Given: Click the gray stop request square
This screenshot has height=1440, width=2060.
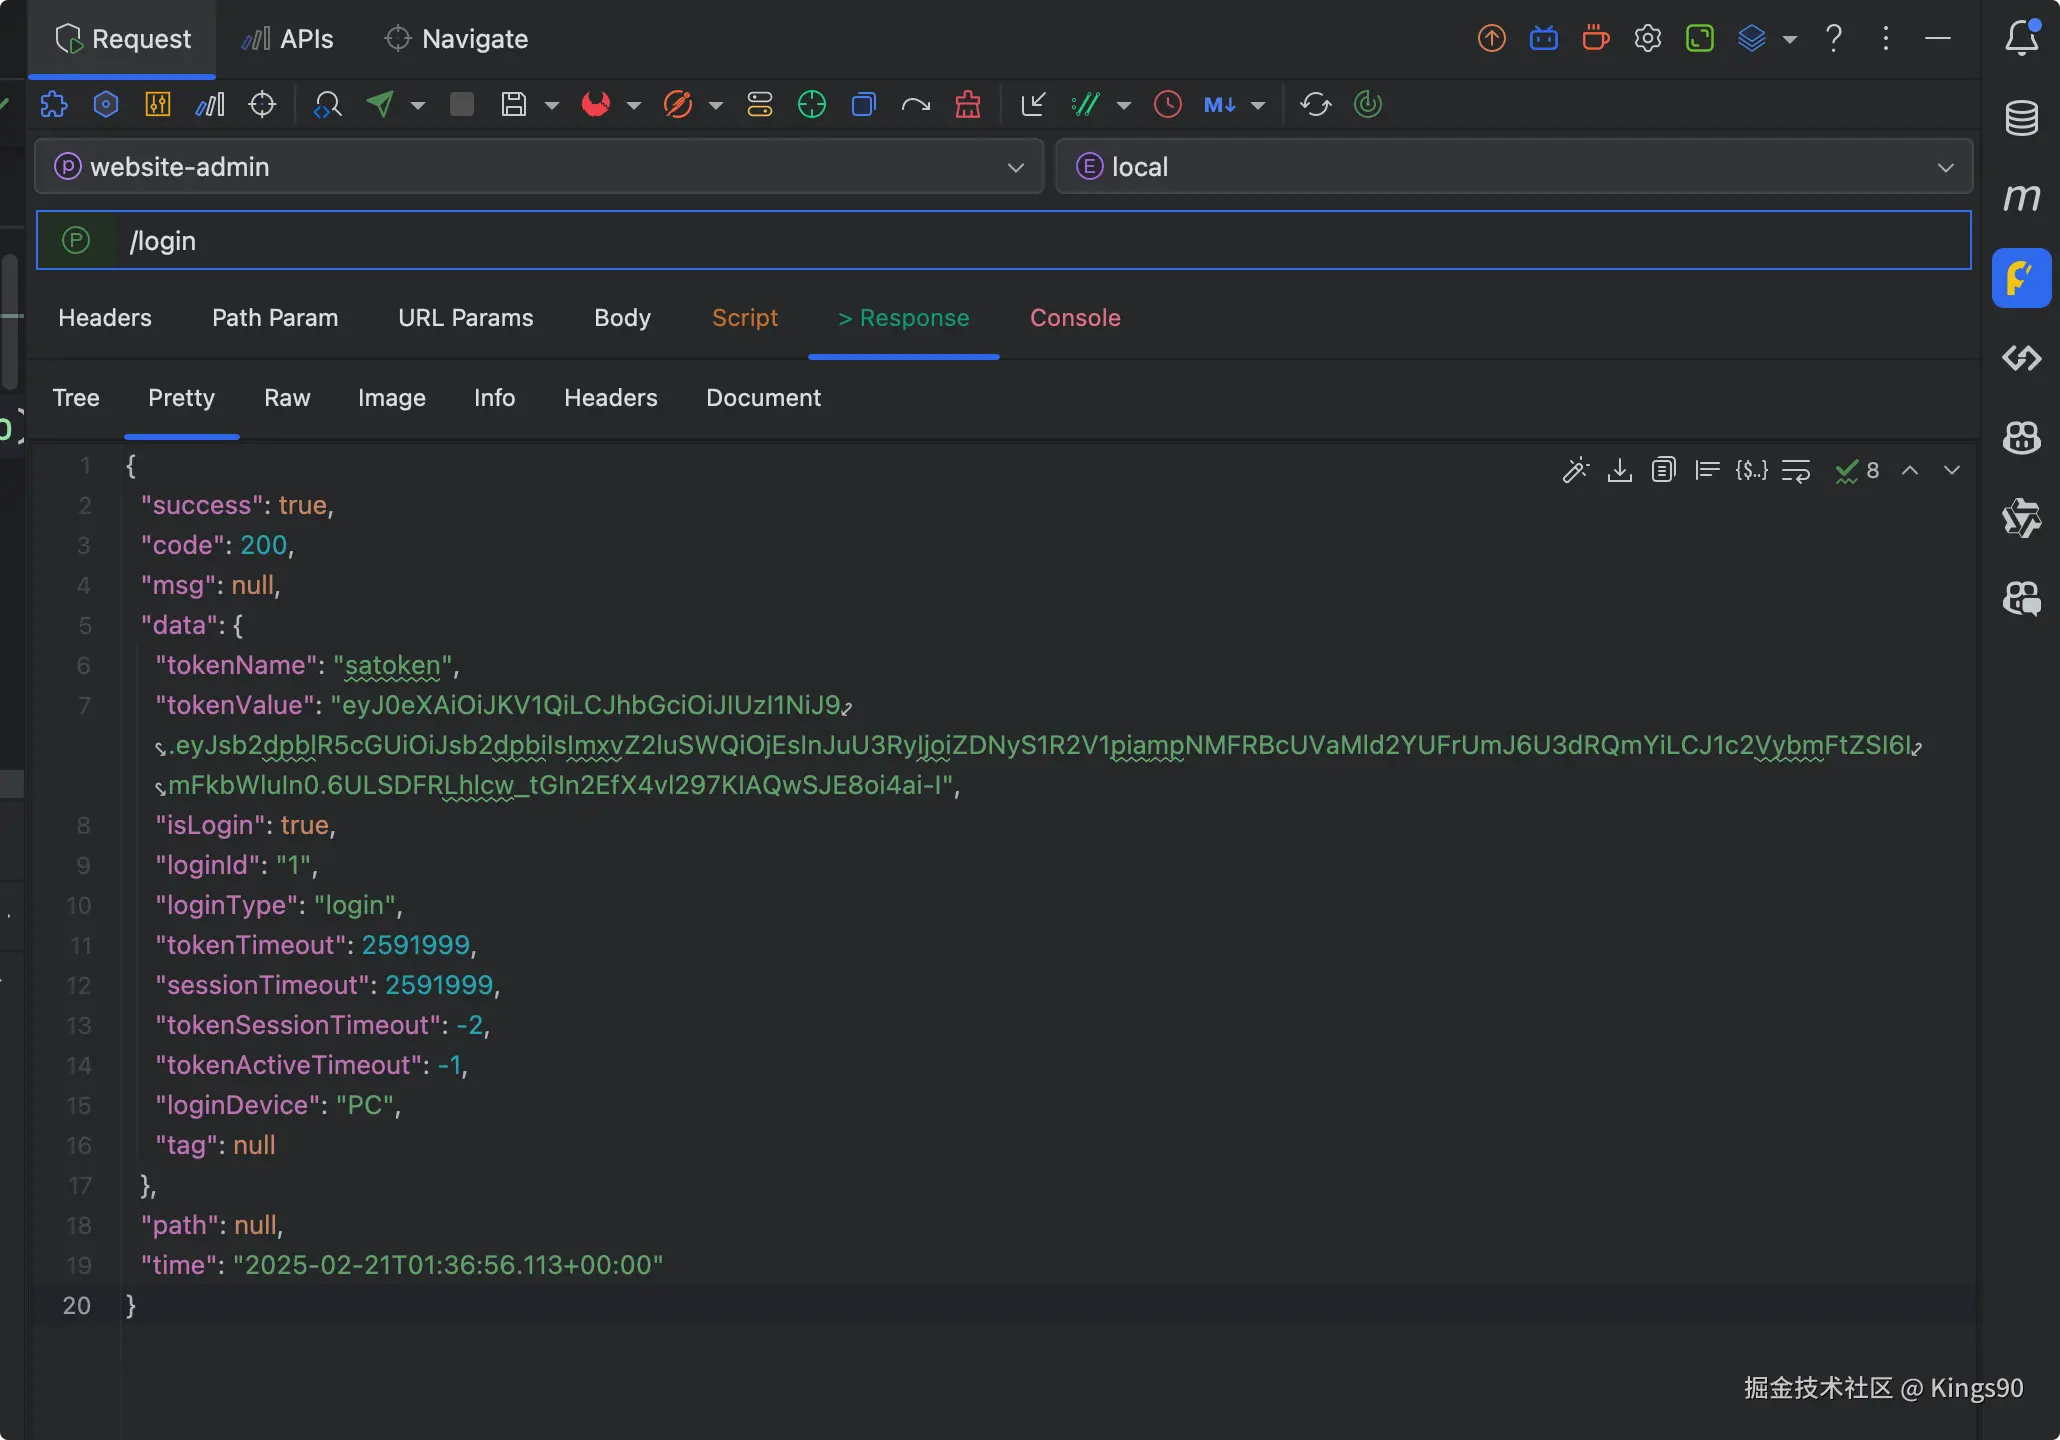Looking at the screenshot, I should (461, 104).
